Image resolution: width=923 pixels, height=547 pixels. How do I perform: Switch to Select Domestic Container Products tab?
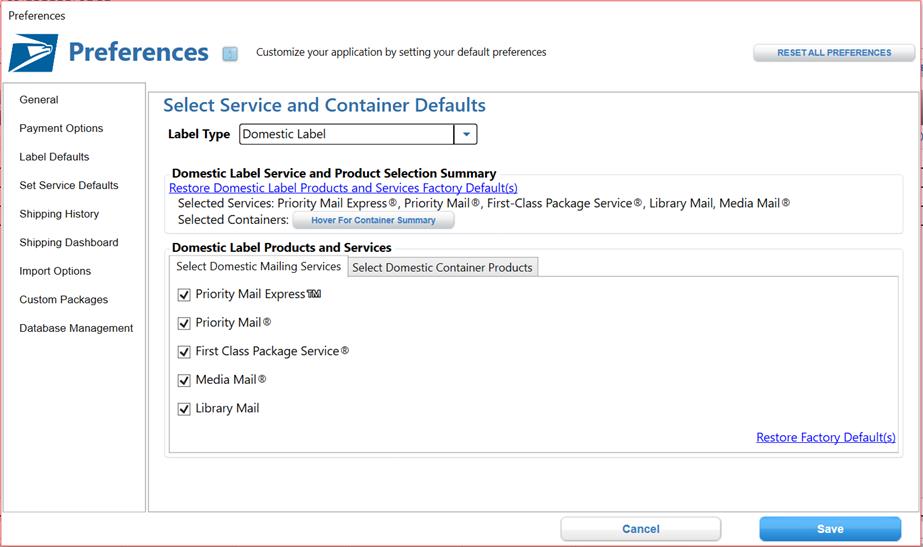(442, 267)
